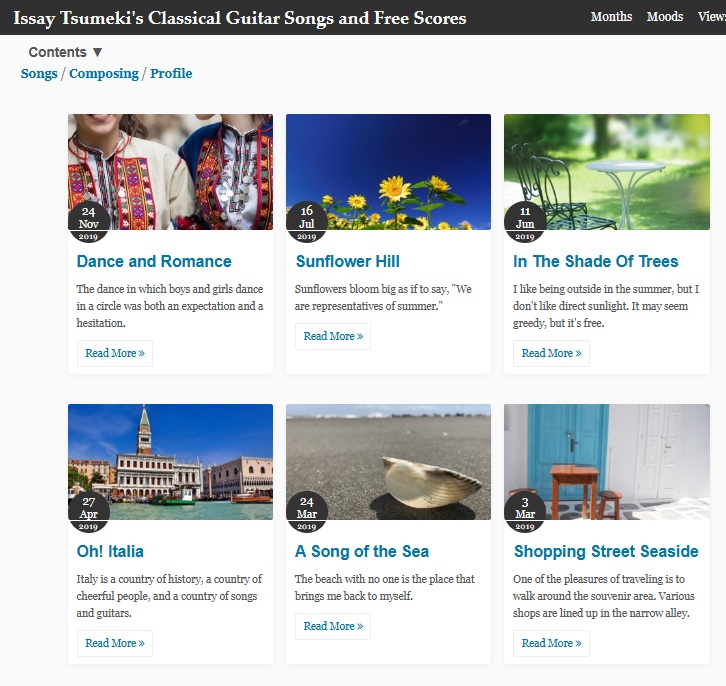Visit the Profile breadcrumb link
This screenshot has height=686, width=726.
coord(171,74)
